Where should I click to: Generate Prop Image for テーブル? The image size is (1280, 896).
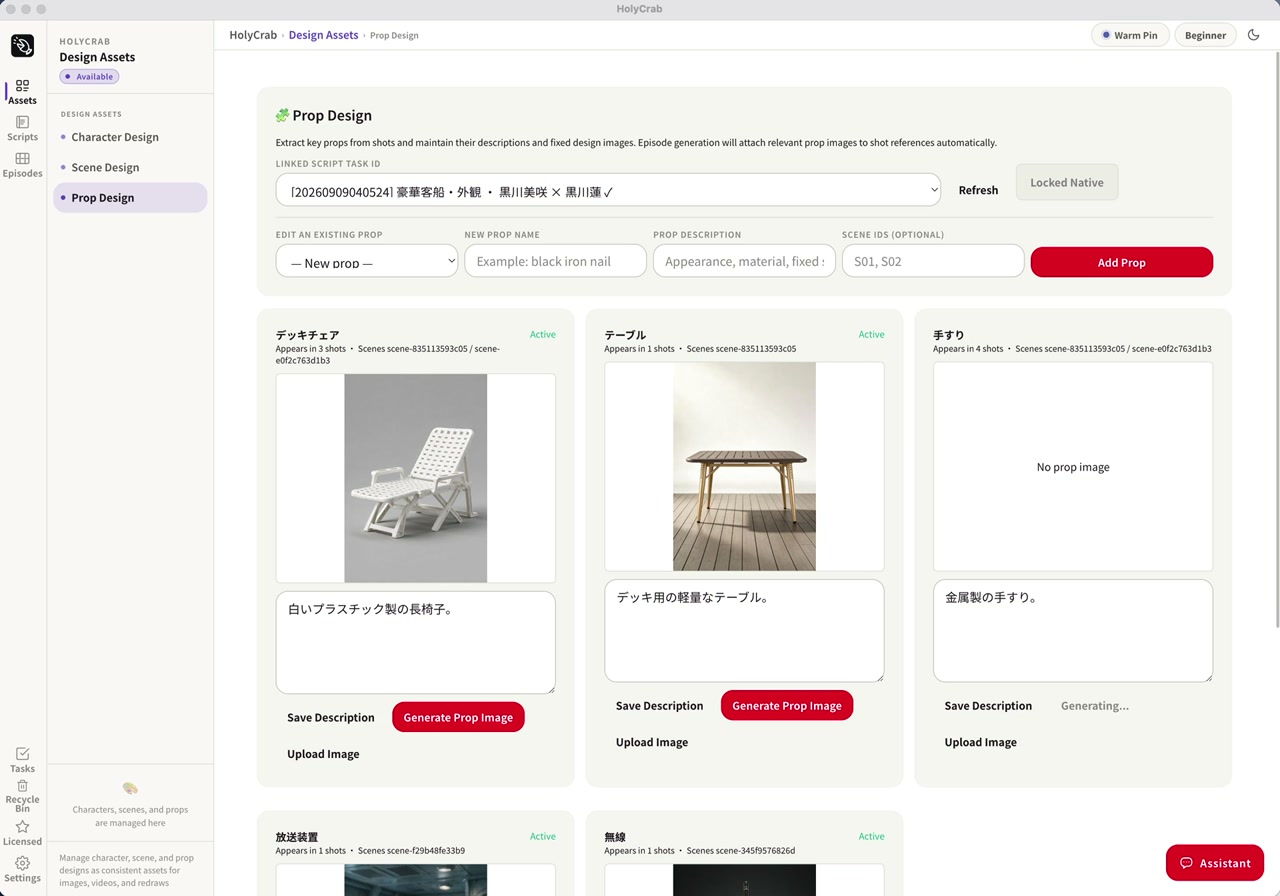[x=787, y=705]
